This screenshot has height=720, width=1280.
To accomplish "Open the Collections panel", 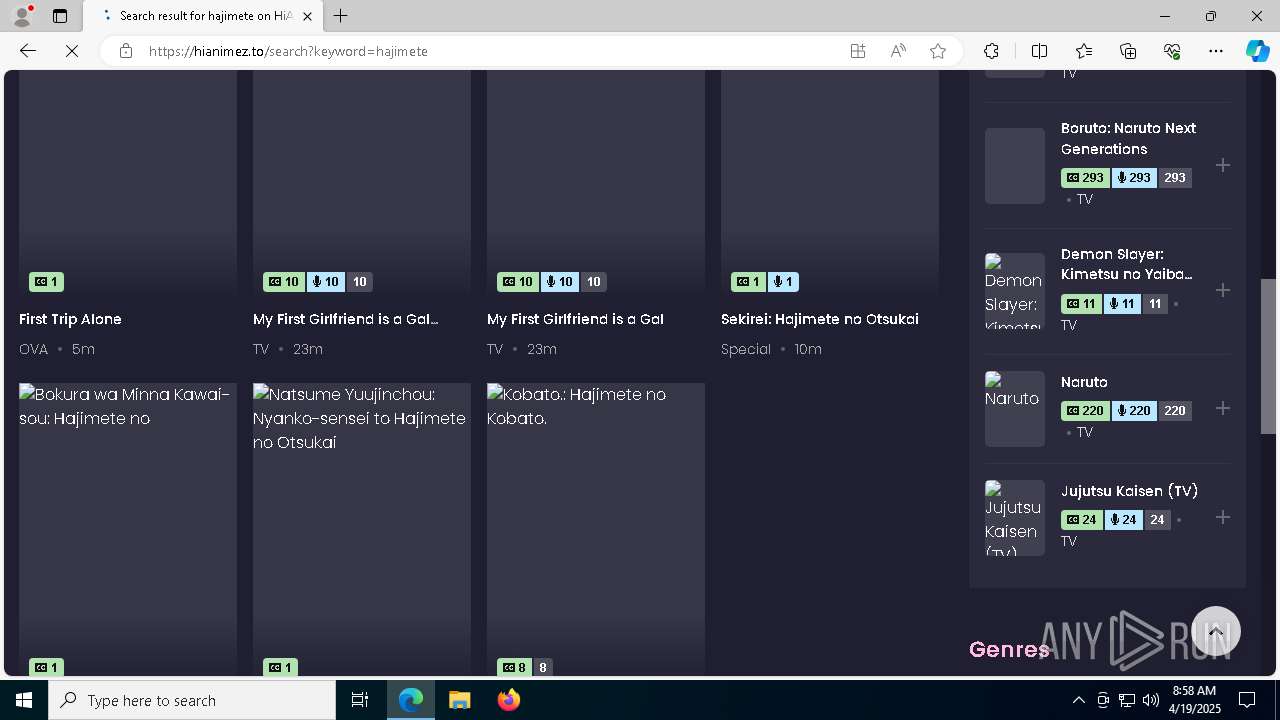I will pyautogui.click(x=1128, y=51).
